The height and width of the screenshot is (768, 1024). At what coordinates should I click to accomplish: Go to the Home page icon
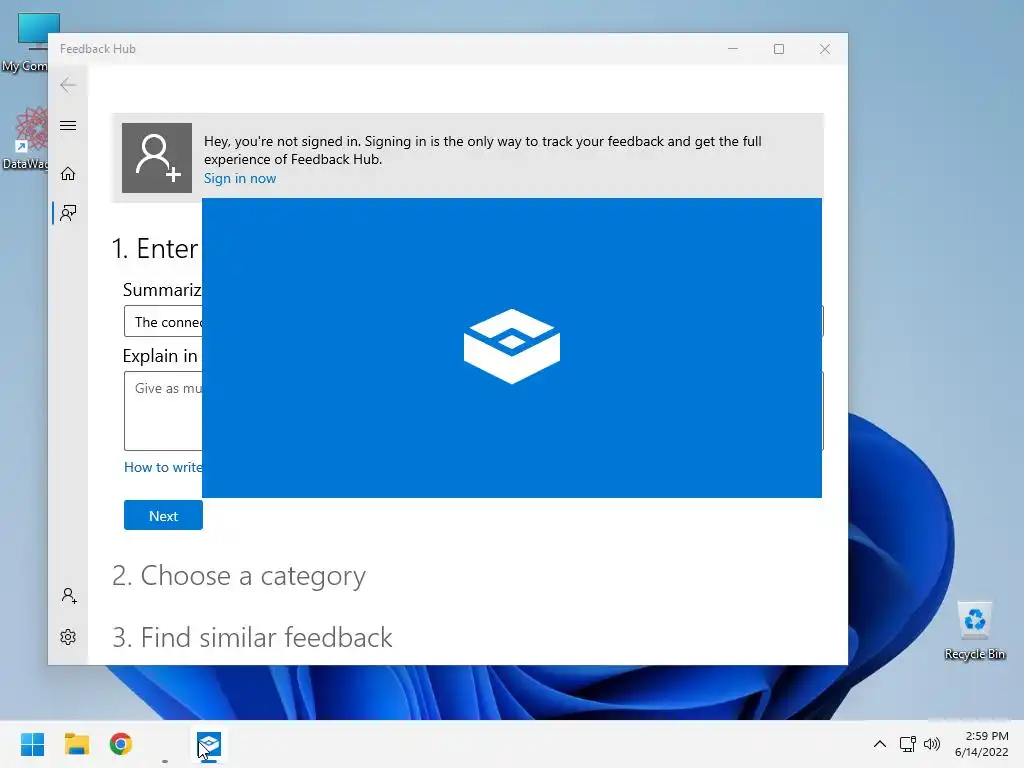(x=68, y=174)
